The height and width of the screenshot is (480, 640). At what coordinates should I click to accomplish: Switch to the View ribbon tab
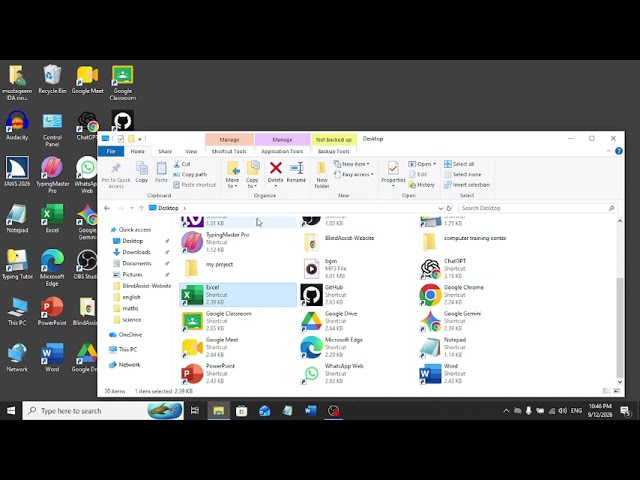pyautogui.click(x=191, y=151)
